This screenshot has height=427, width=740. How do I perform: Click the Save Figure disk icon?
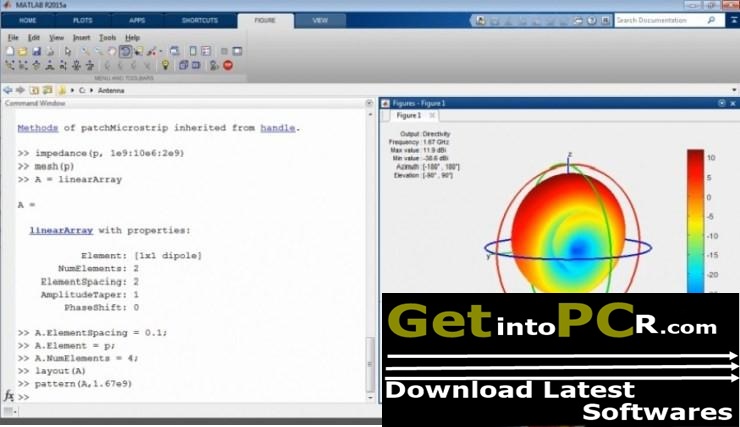[x=36, y=51]
